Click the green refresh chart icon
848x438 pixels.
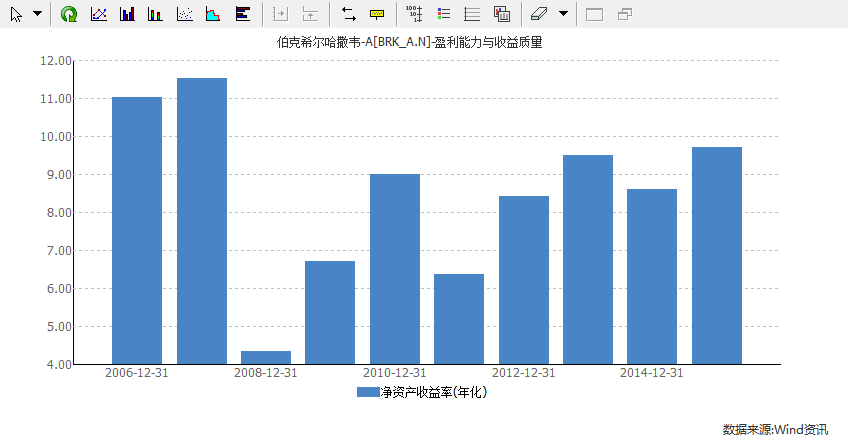coord(69,14)
